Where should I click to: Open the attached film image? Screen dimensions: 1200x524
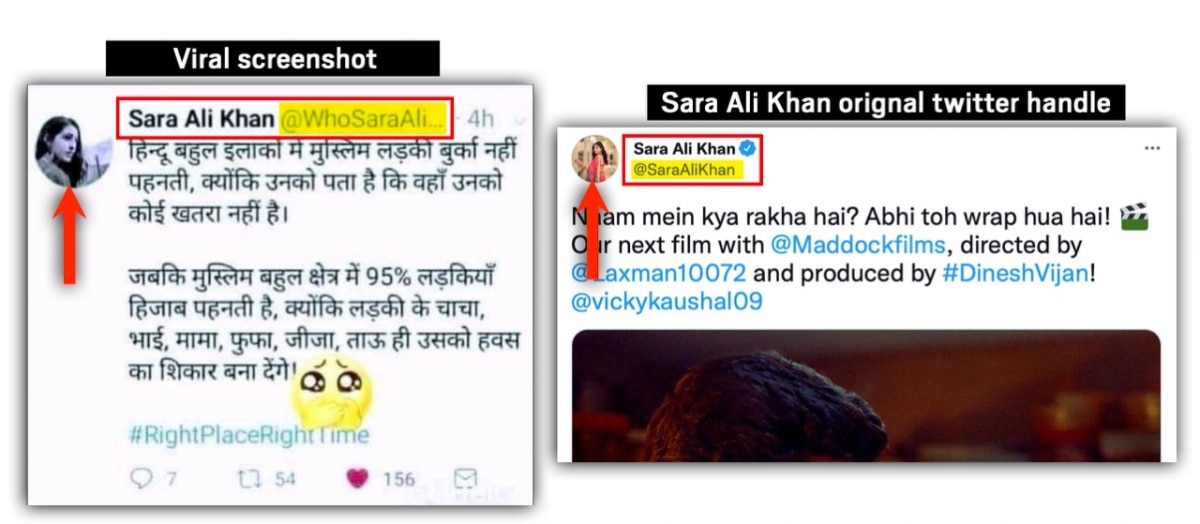point(866,396)
